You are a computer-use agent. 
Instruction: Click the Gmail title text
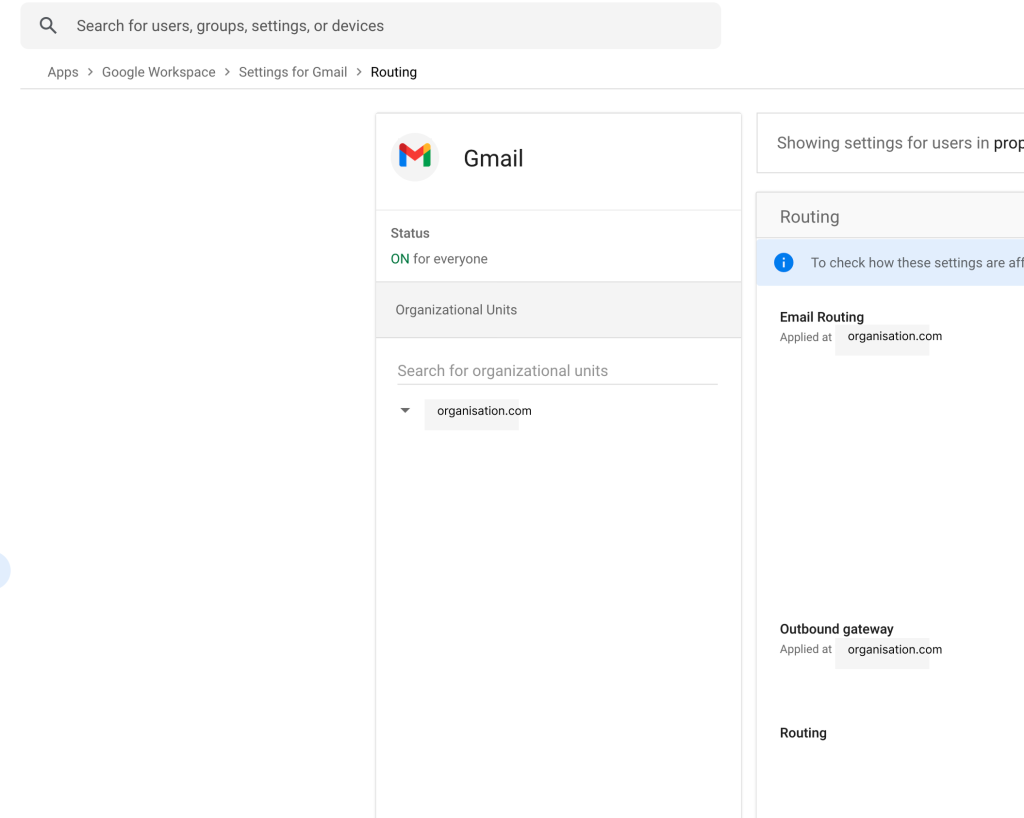click(x=493, y=158)
